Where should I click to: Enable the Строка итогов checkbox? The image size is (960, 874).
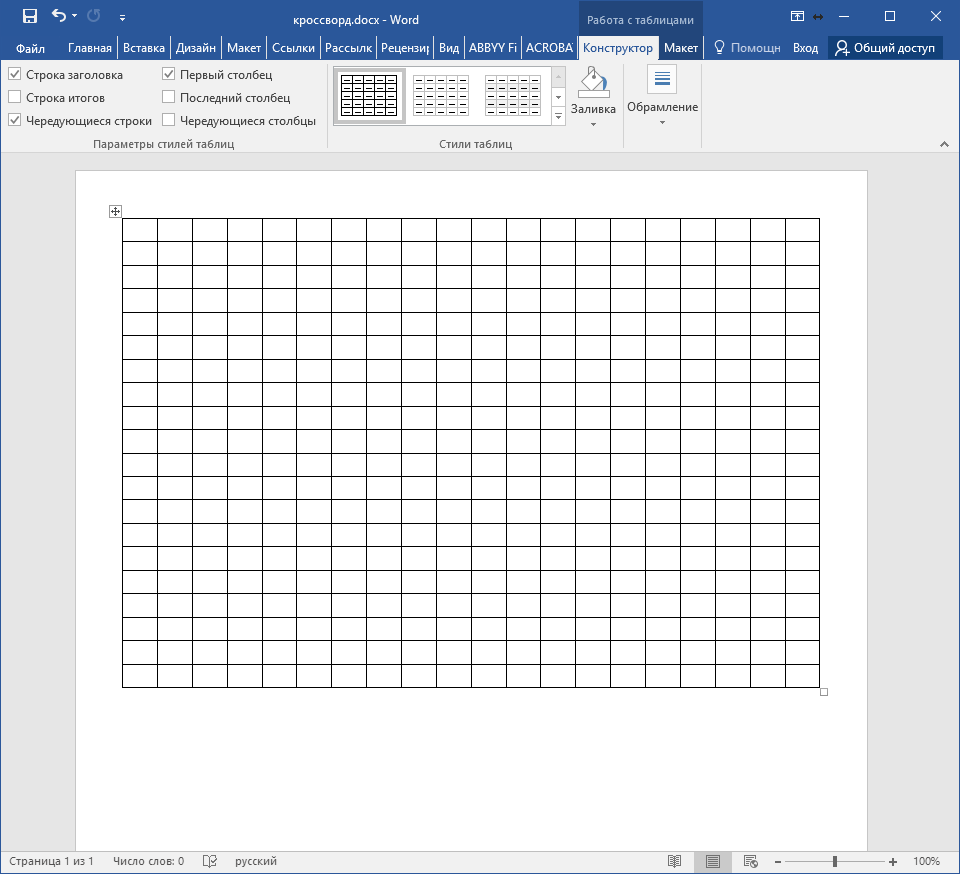[x=15, y=97]
